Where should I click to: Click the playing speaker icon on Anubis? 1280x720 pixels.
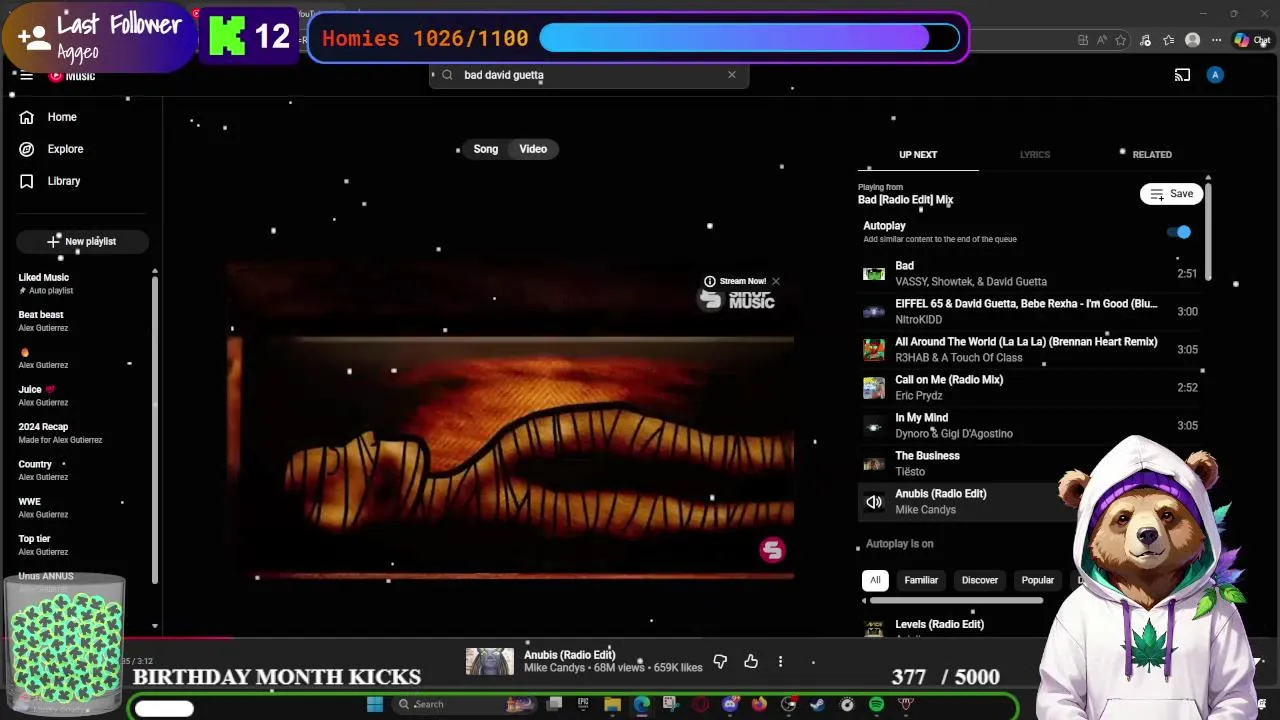point(874,502)
